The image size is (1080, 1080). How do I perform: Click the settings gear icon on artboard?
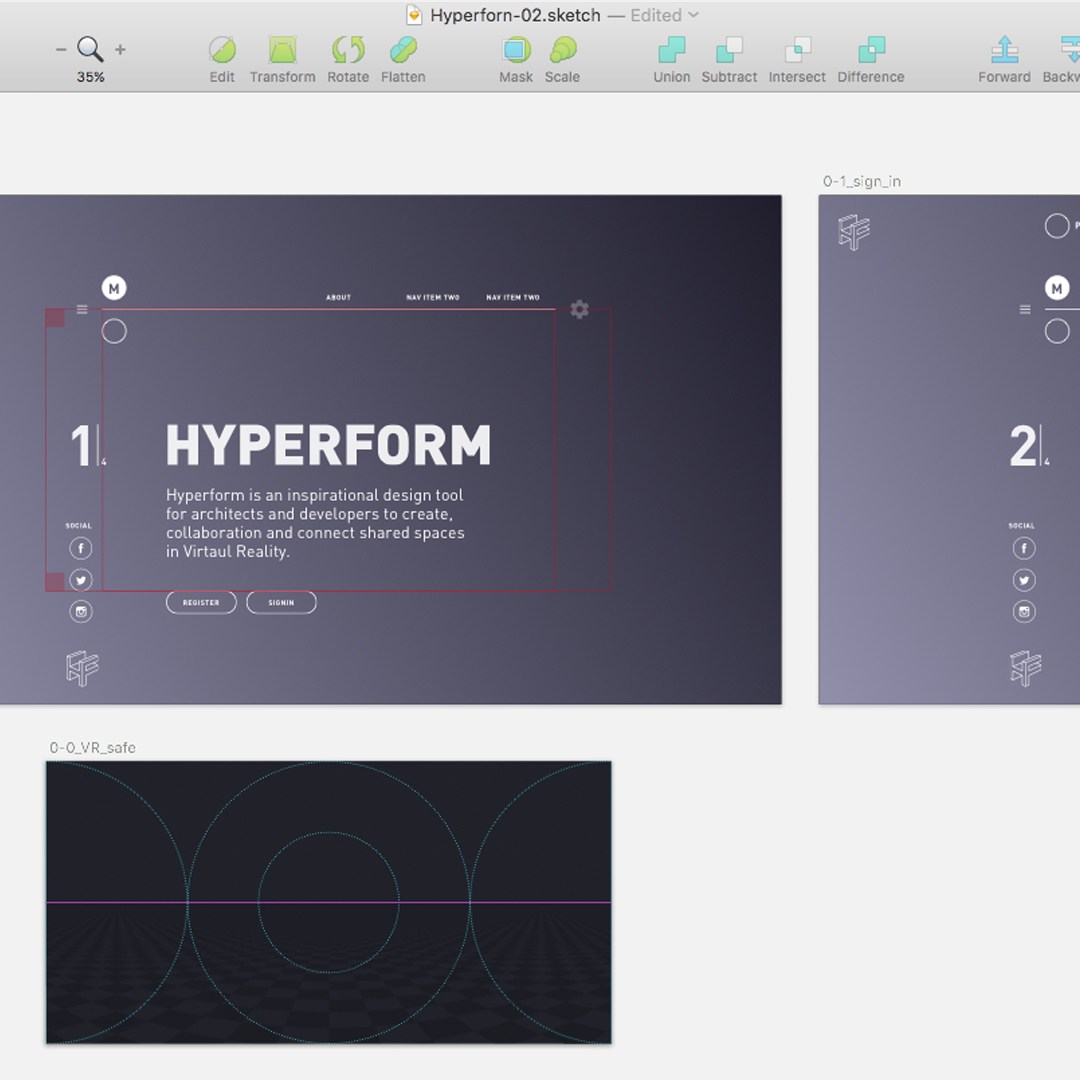coord(579,310)
